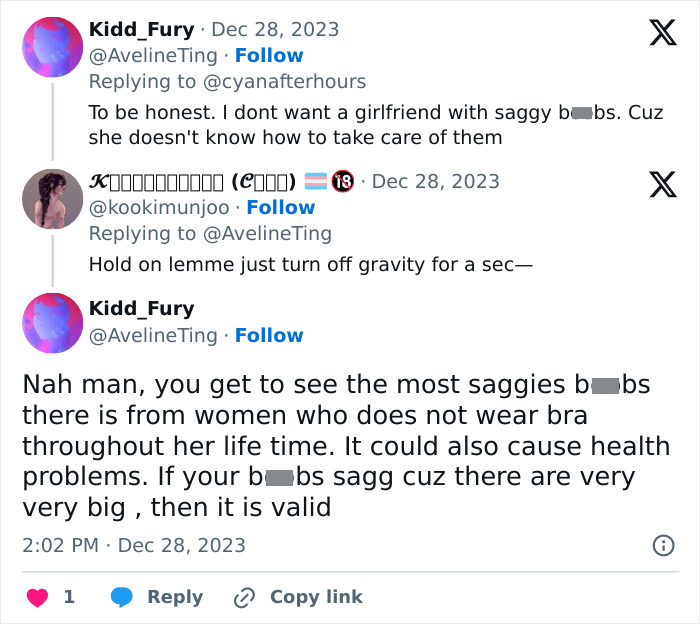This screenshot has width=700, height=624.
Task: Click the Kidd_Fury display name in main tweet
Action: tap(141, 309)
